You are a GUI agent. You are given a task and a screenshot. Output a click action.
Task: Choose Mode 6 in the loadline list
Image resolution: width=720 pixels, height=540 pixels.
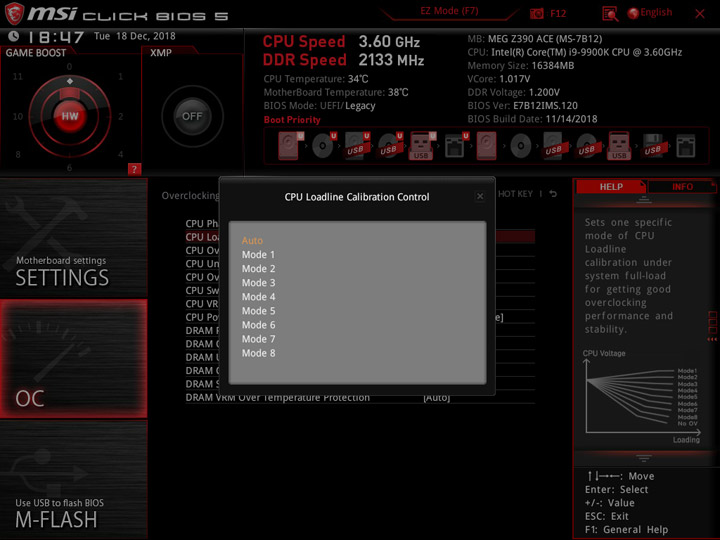[x=259, y=325]
